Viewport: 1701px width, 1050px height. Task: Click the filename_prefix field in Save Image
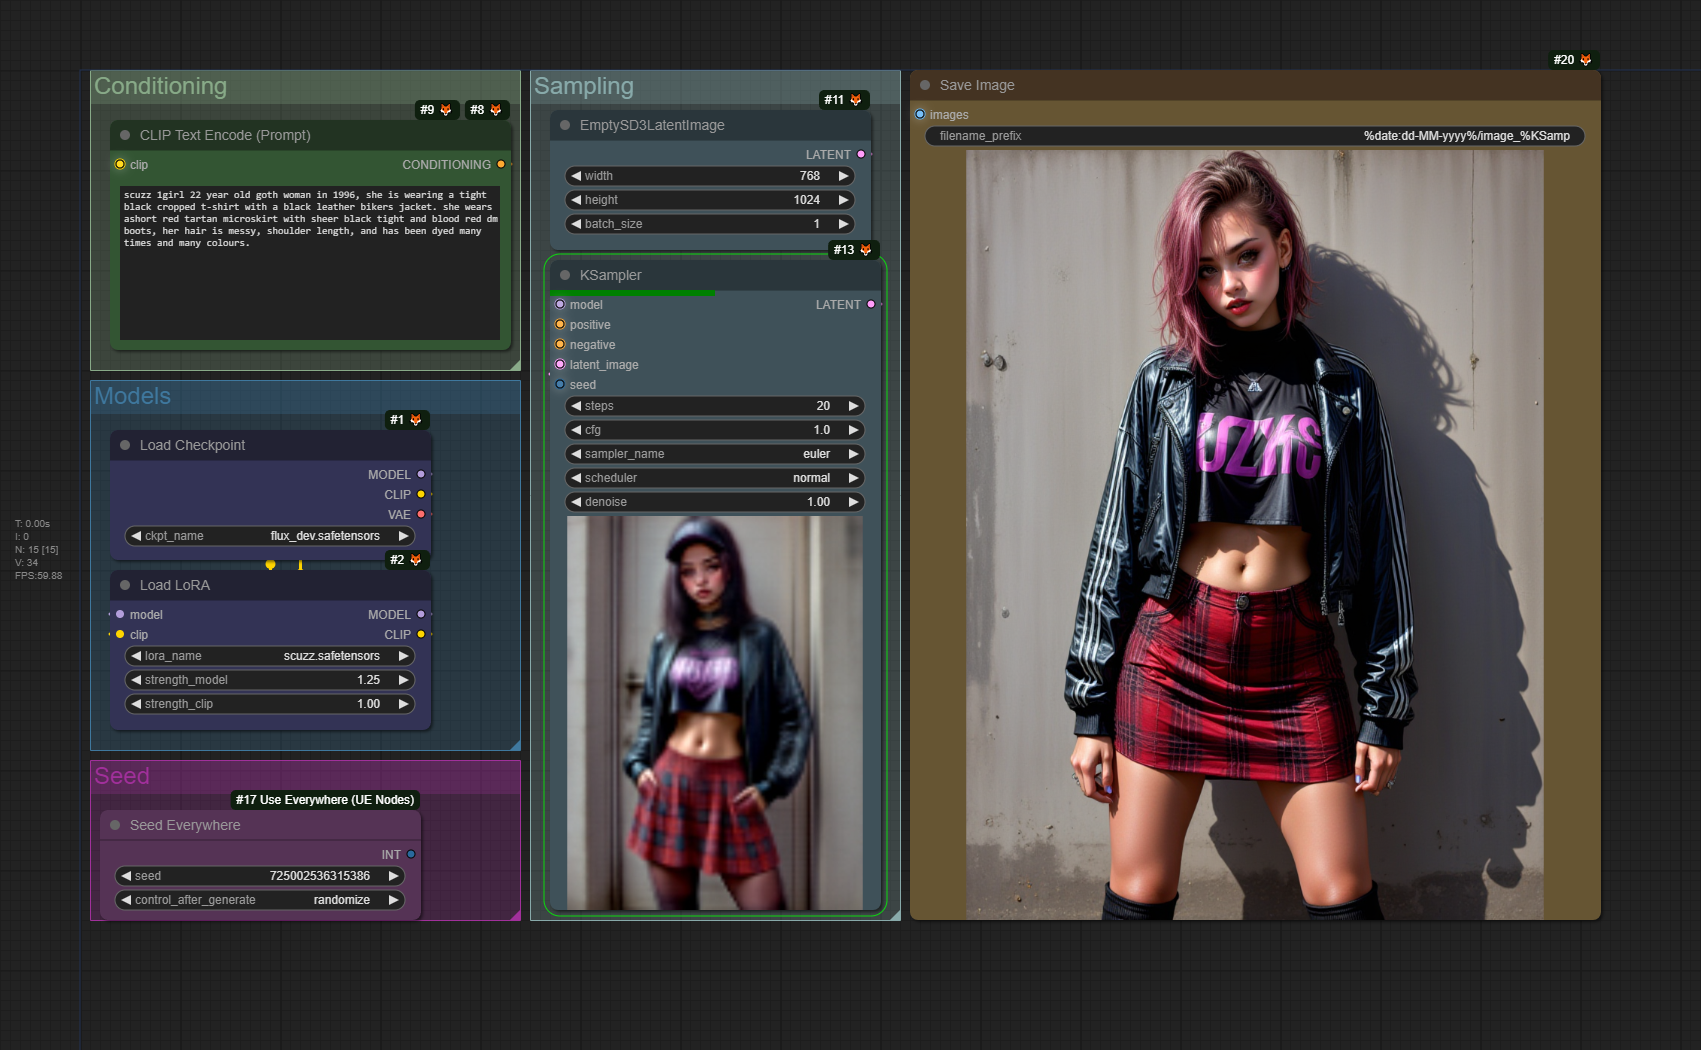(1255, 136)
